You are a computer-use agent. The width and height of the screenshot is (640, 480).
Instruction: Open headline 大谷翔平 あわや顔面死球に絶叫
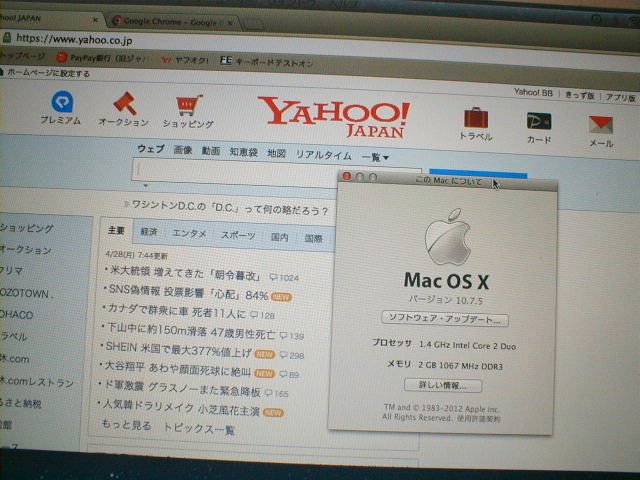[x=178, y=367]
